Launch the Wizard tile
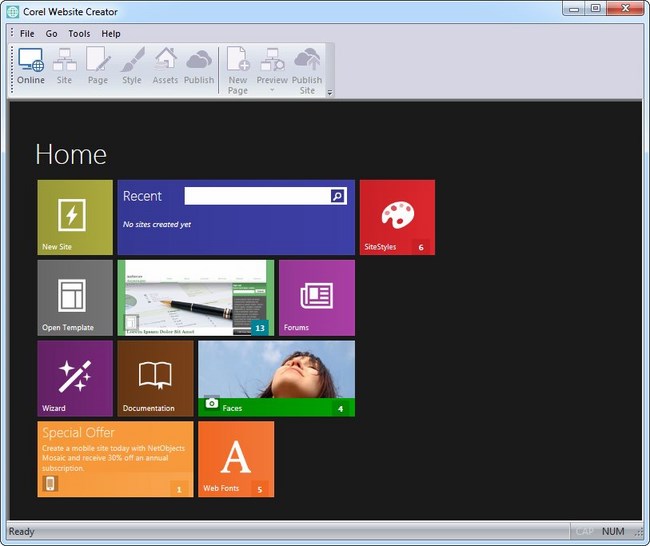This screenshot has height=546, width=650. tap(75, 379)
